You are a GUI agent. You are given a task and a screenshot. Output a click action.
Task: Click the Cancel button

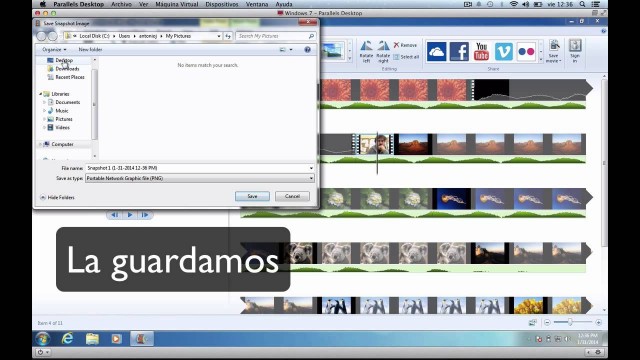point(292,196)
